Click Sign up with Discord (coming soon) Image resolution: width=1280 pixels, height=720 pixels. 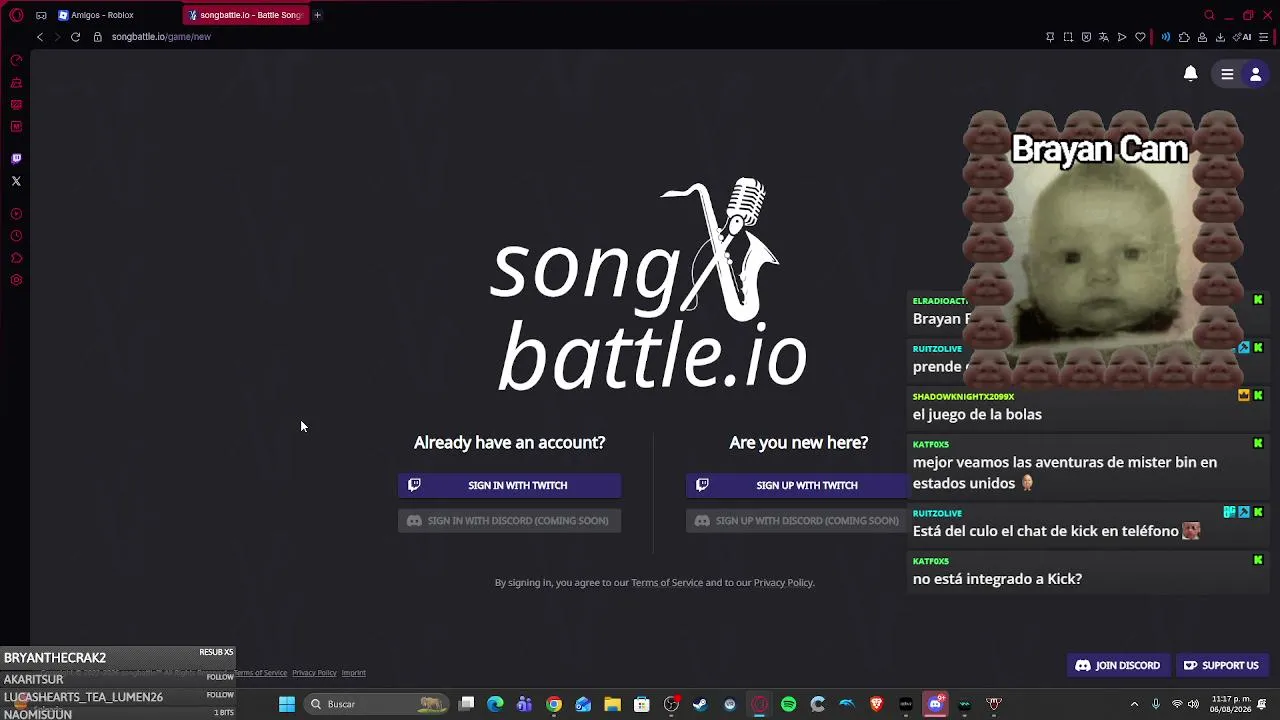[797, 521]
